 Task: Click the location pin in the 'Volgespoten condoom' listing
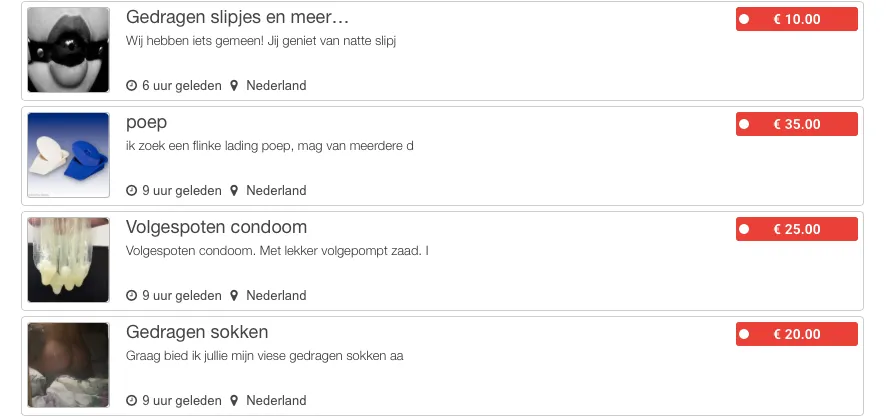(x=234, y=296)
